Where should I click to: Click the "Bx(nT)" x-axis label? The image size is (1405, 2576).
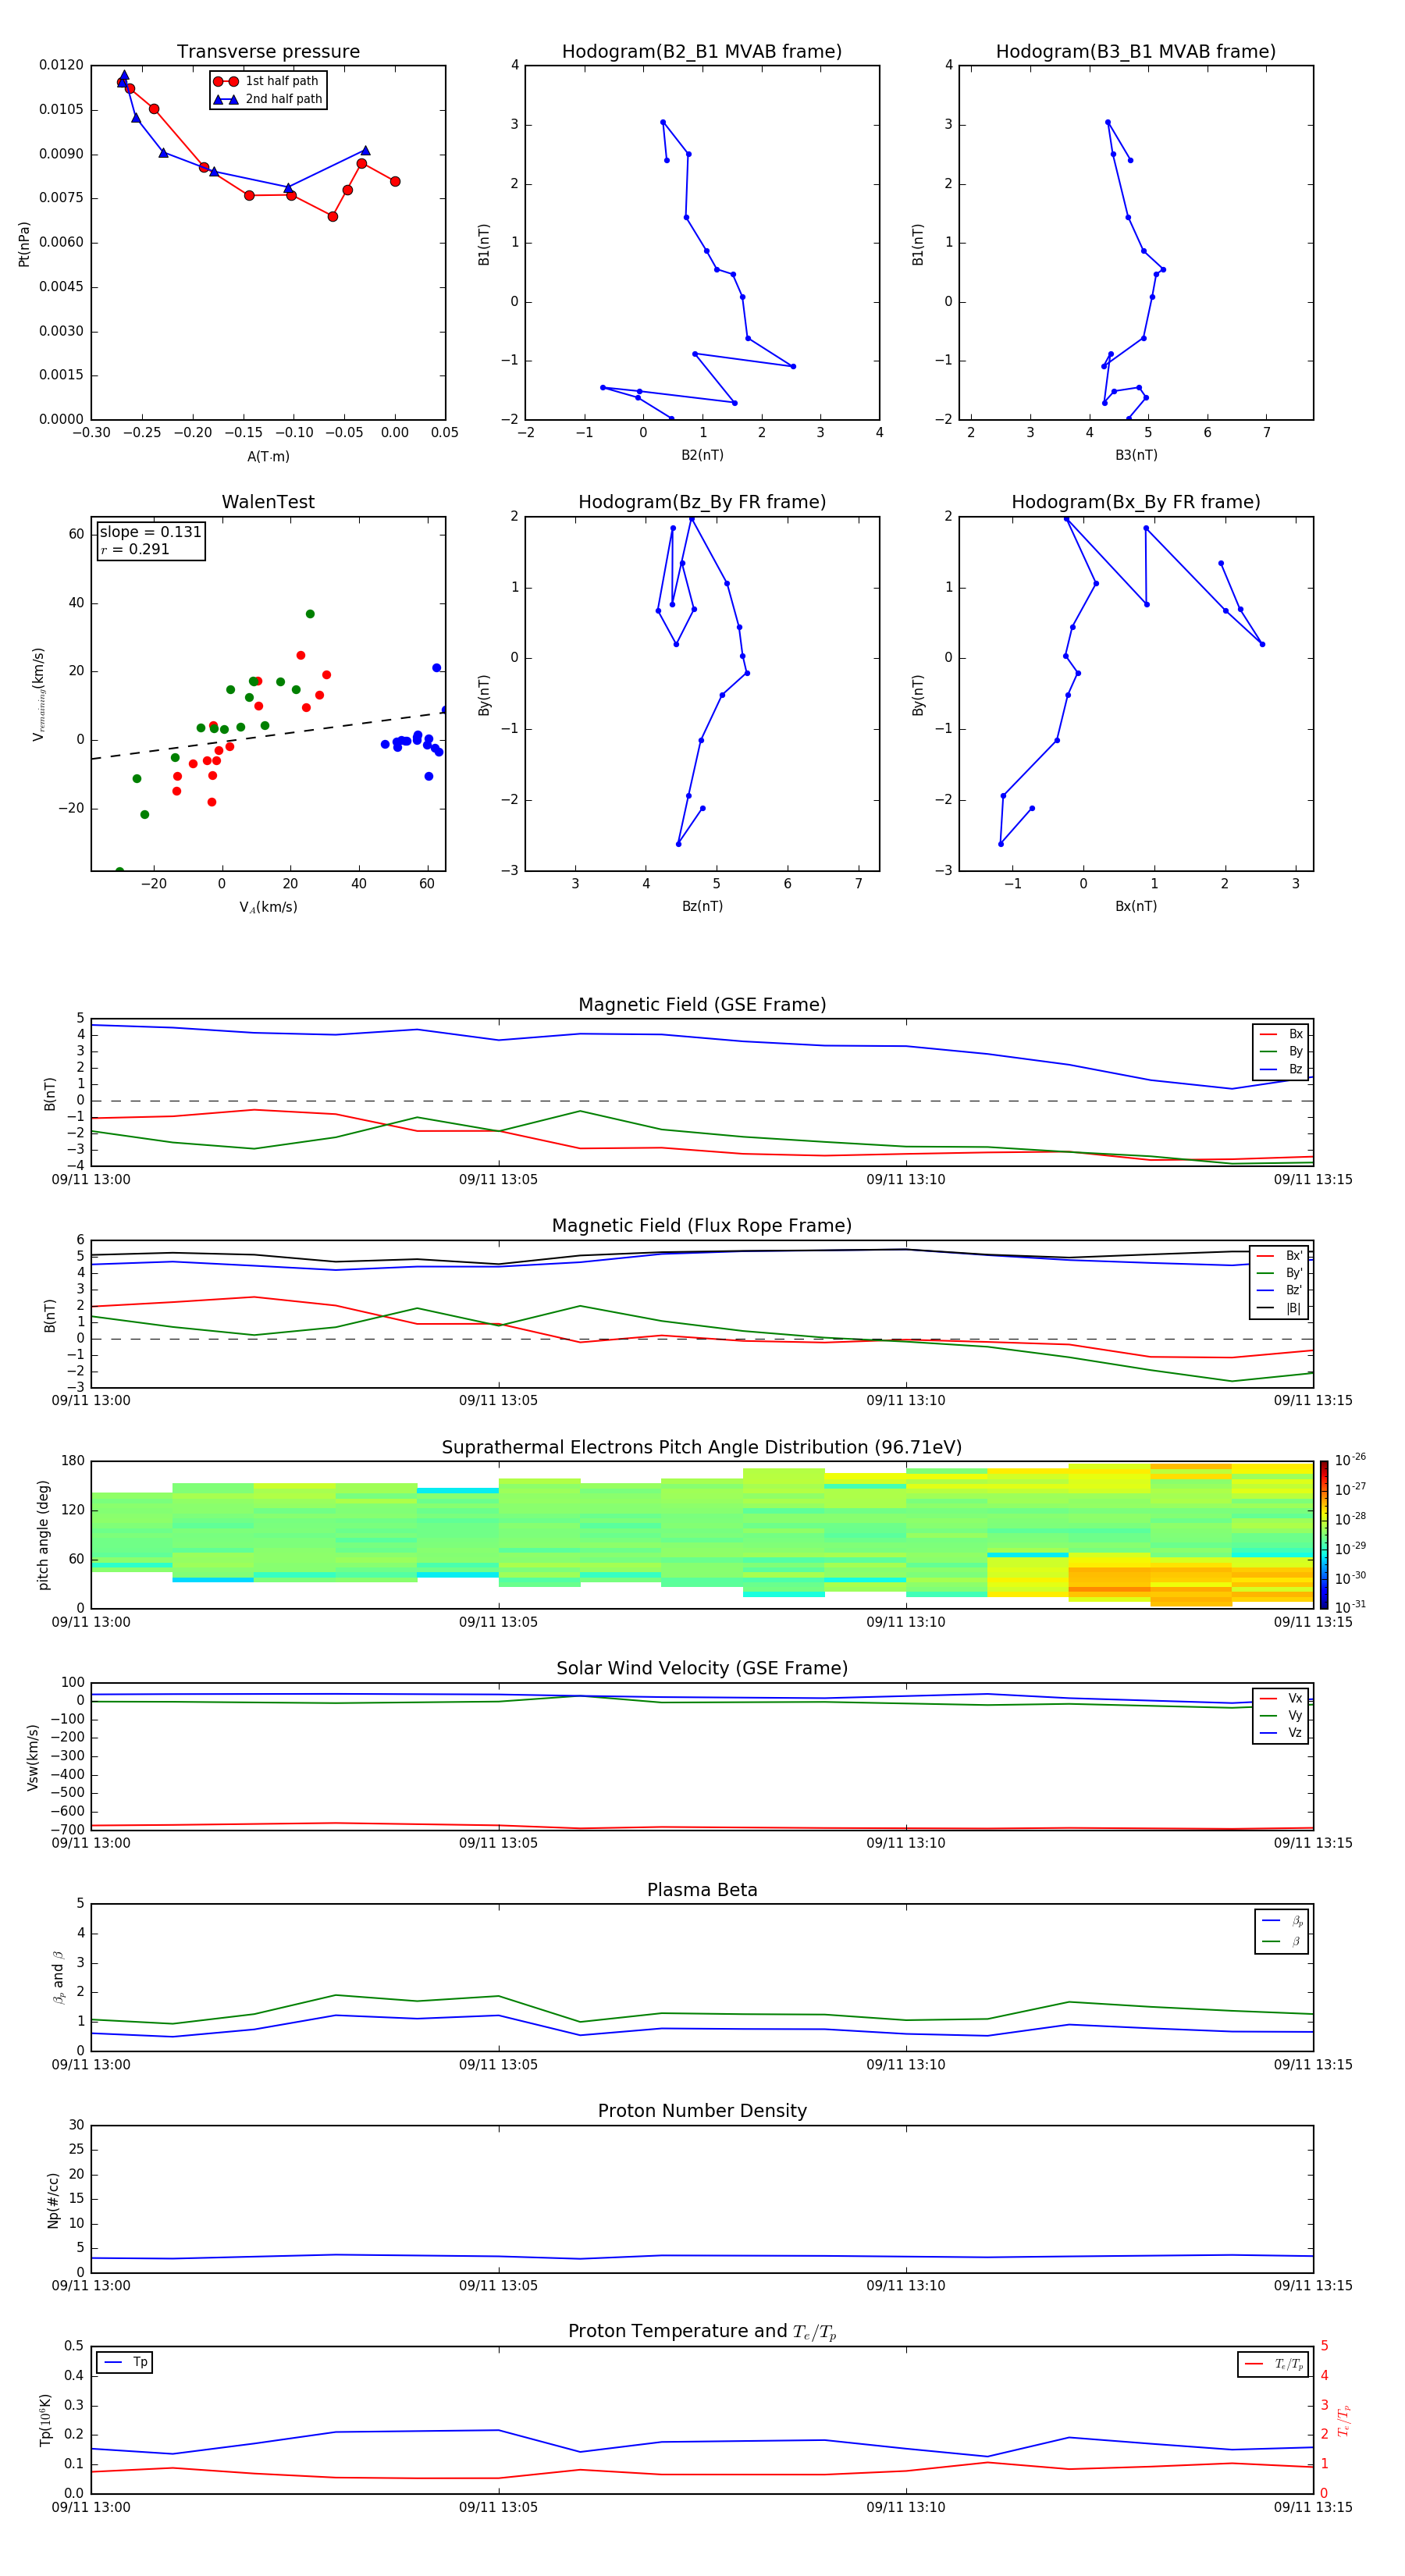tap(1136, 906)
